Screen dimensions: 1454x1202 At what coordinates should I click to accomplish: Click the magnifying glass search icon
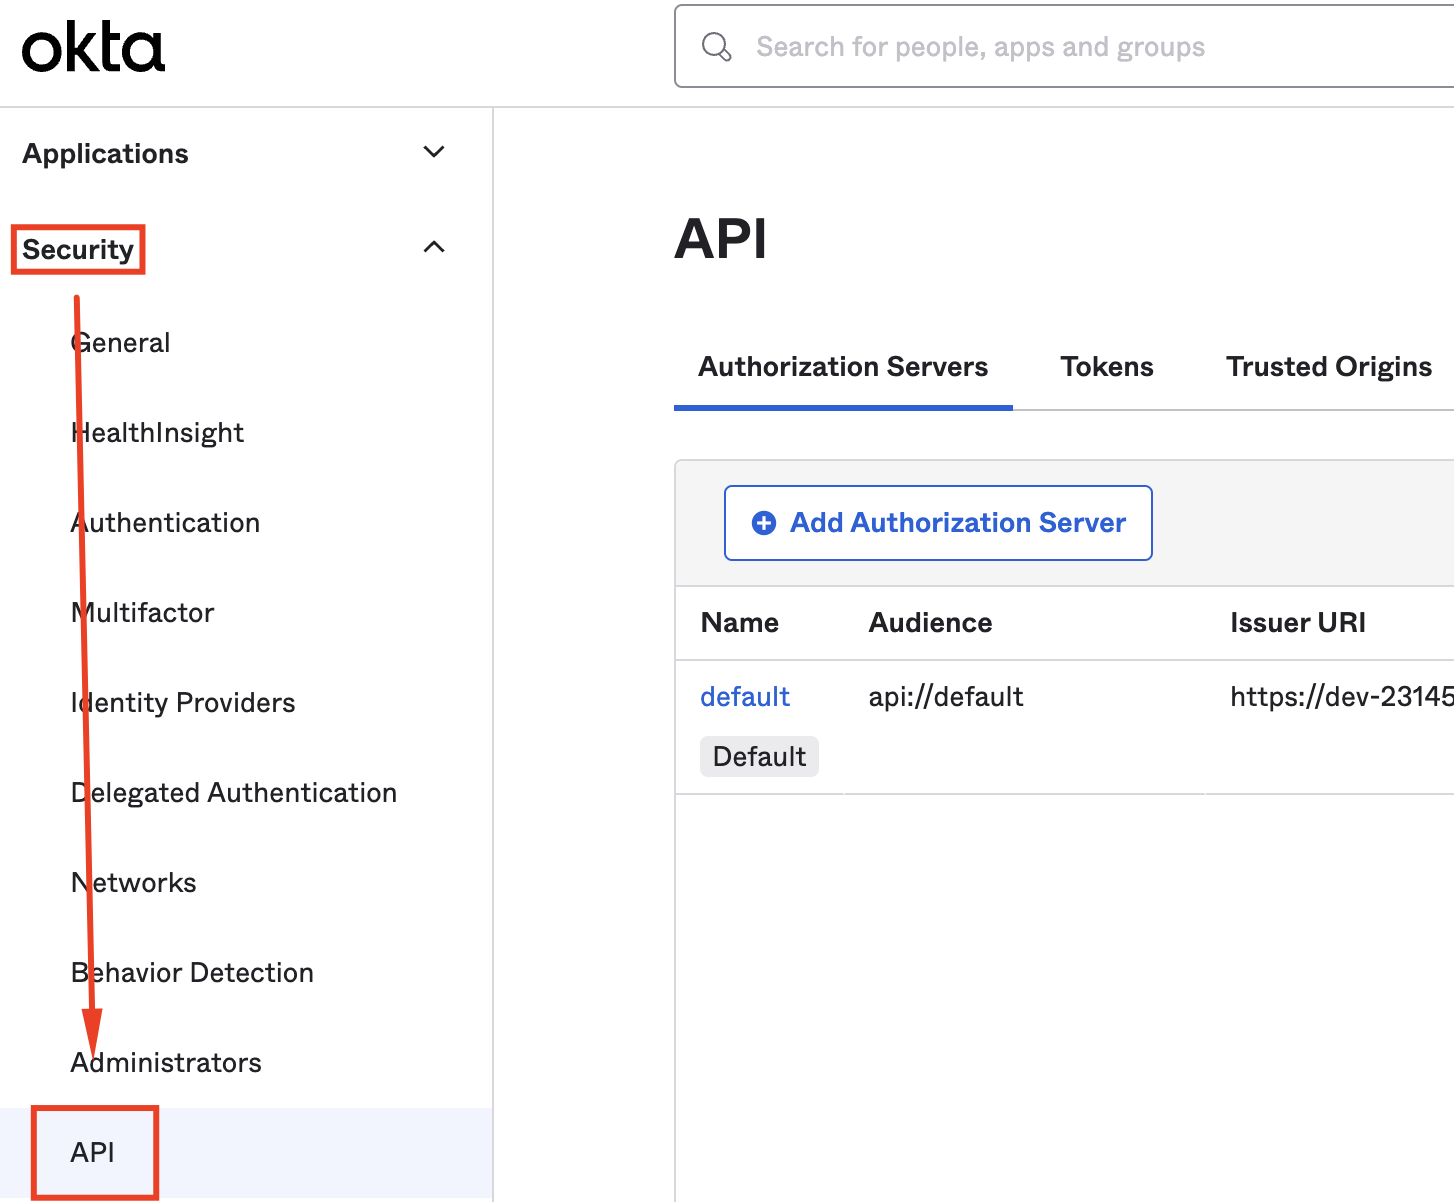pos(716,47)
